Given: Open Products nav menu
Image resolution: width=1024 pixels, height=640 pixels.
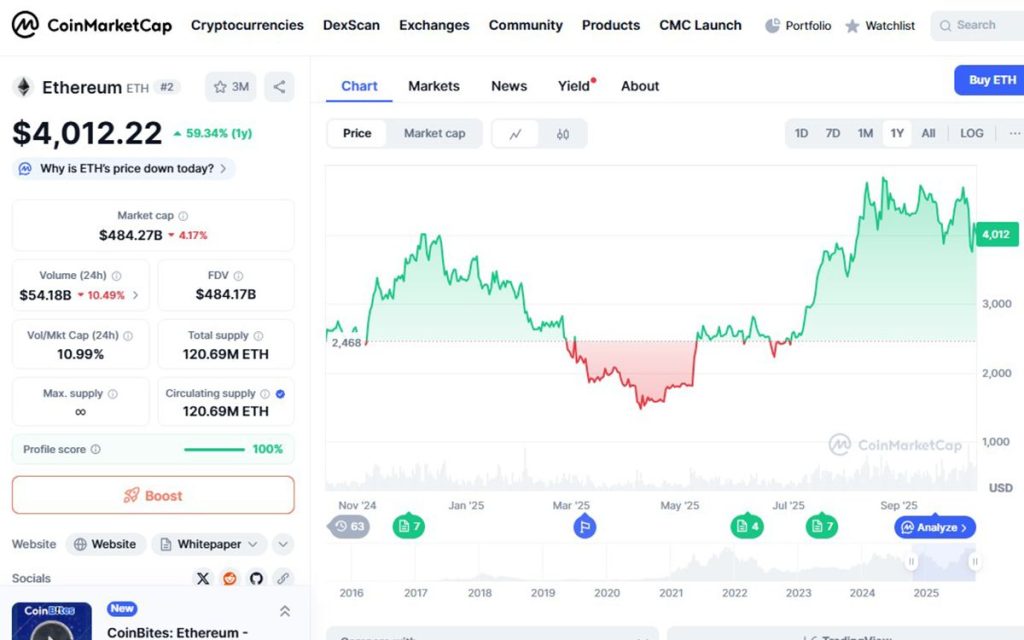Looking at the screenshot, I should click(611, 25).
